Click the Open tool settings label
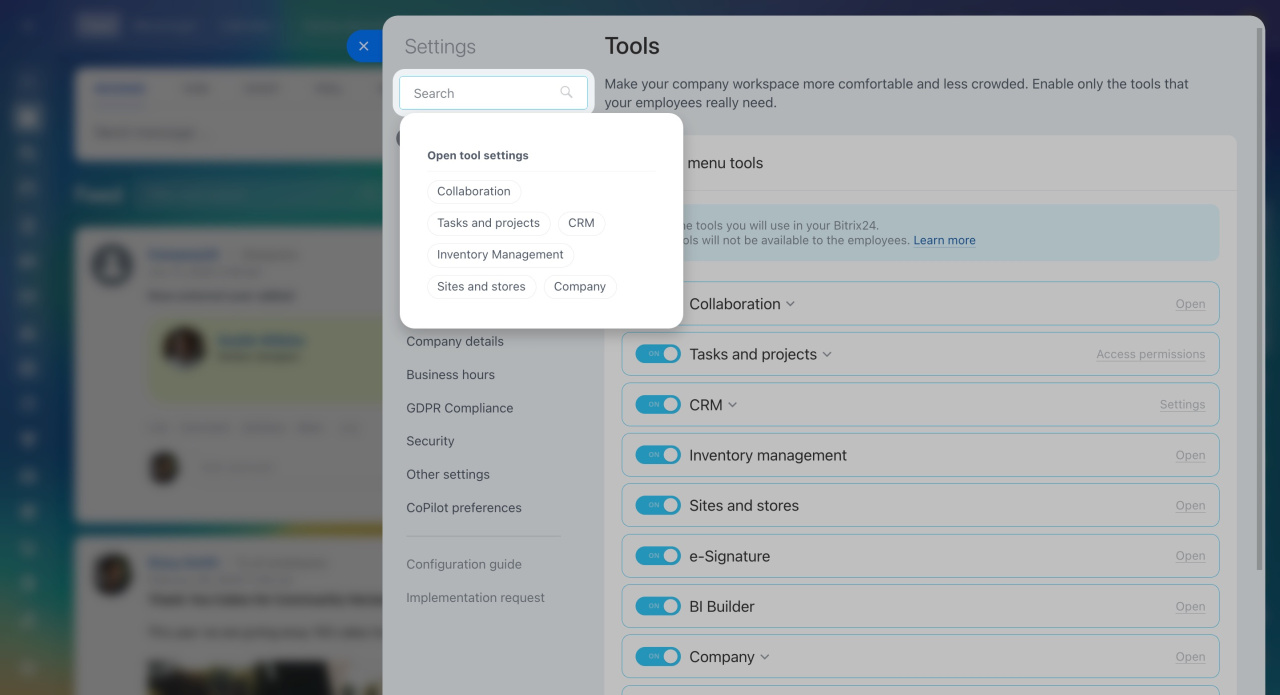This screenshot has height=695, width=1280. 478,155
